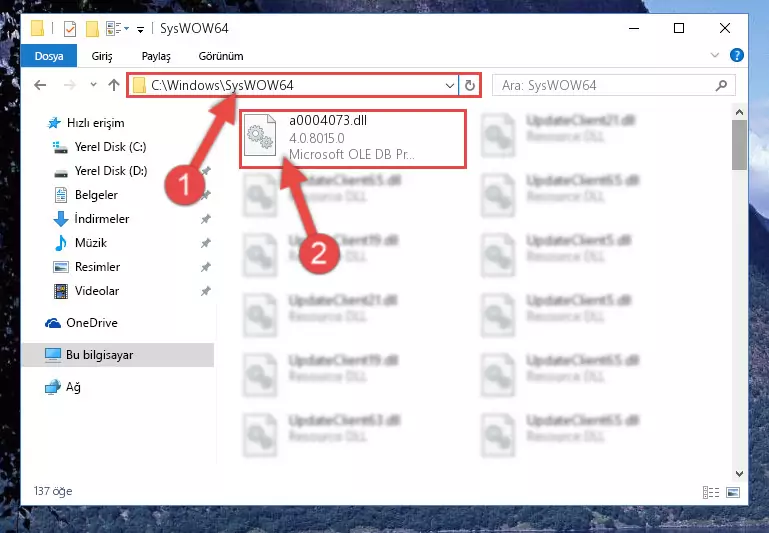
Task: Click the Properties icon in quick access toolbar
Action: [70, 29]
